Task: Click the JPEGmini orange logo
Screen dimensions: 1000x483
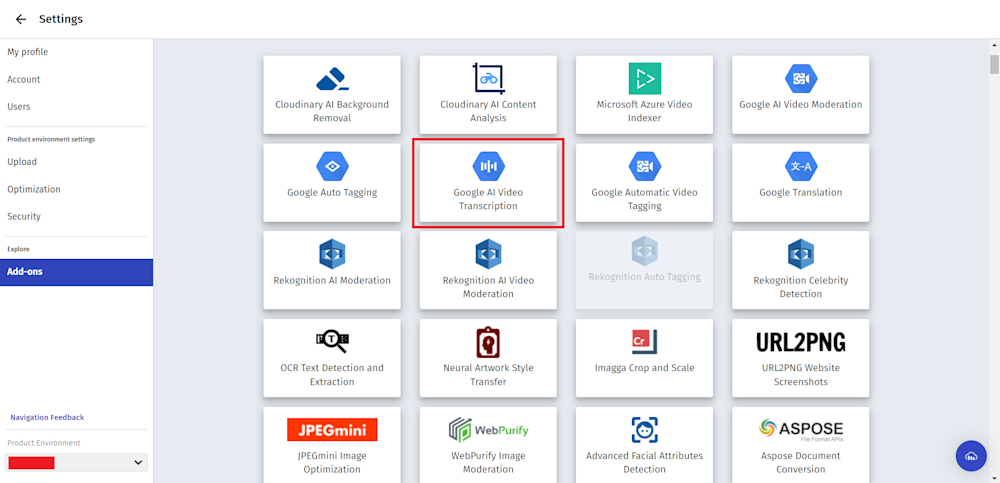Action: point(332,429)
